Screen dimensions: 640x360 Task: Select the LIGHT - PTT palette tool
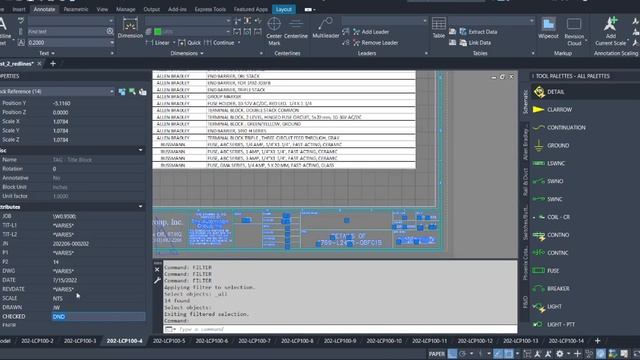(x=554, y=324)
